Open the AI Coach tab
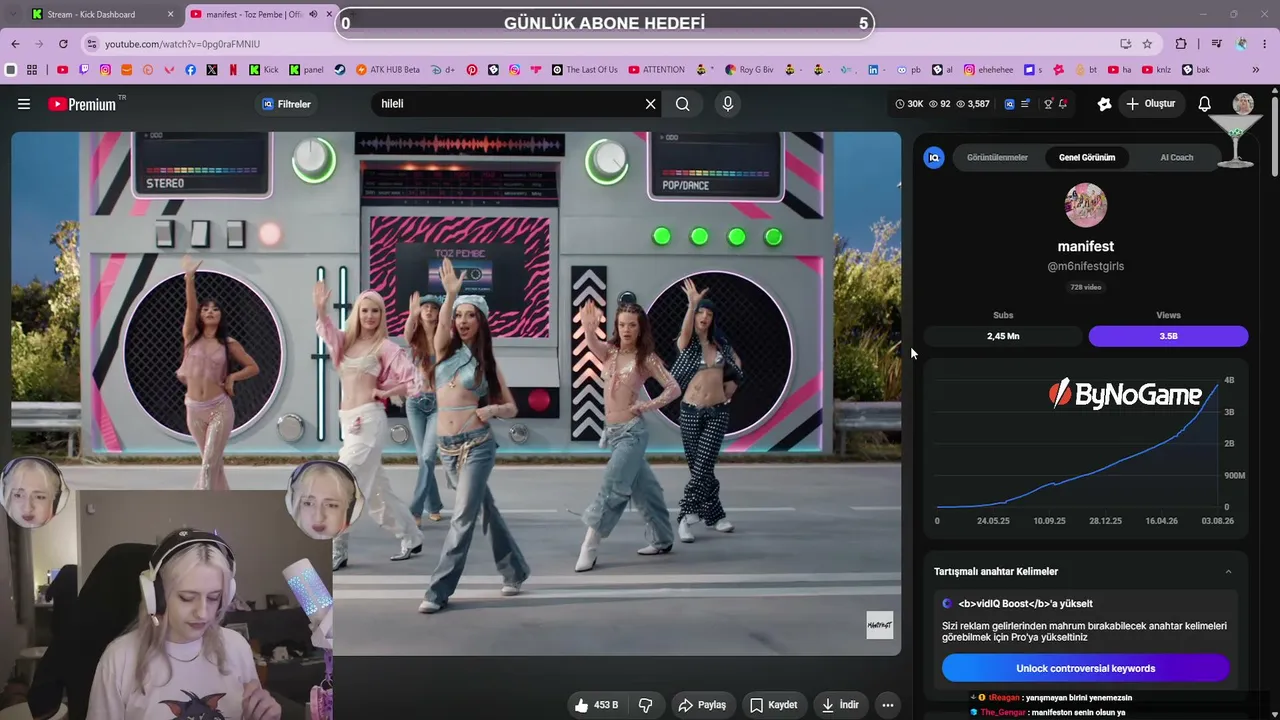This screenshot has width=1280, height=720. point(1177,157)
